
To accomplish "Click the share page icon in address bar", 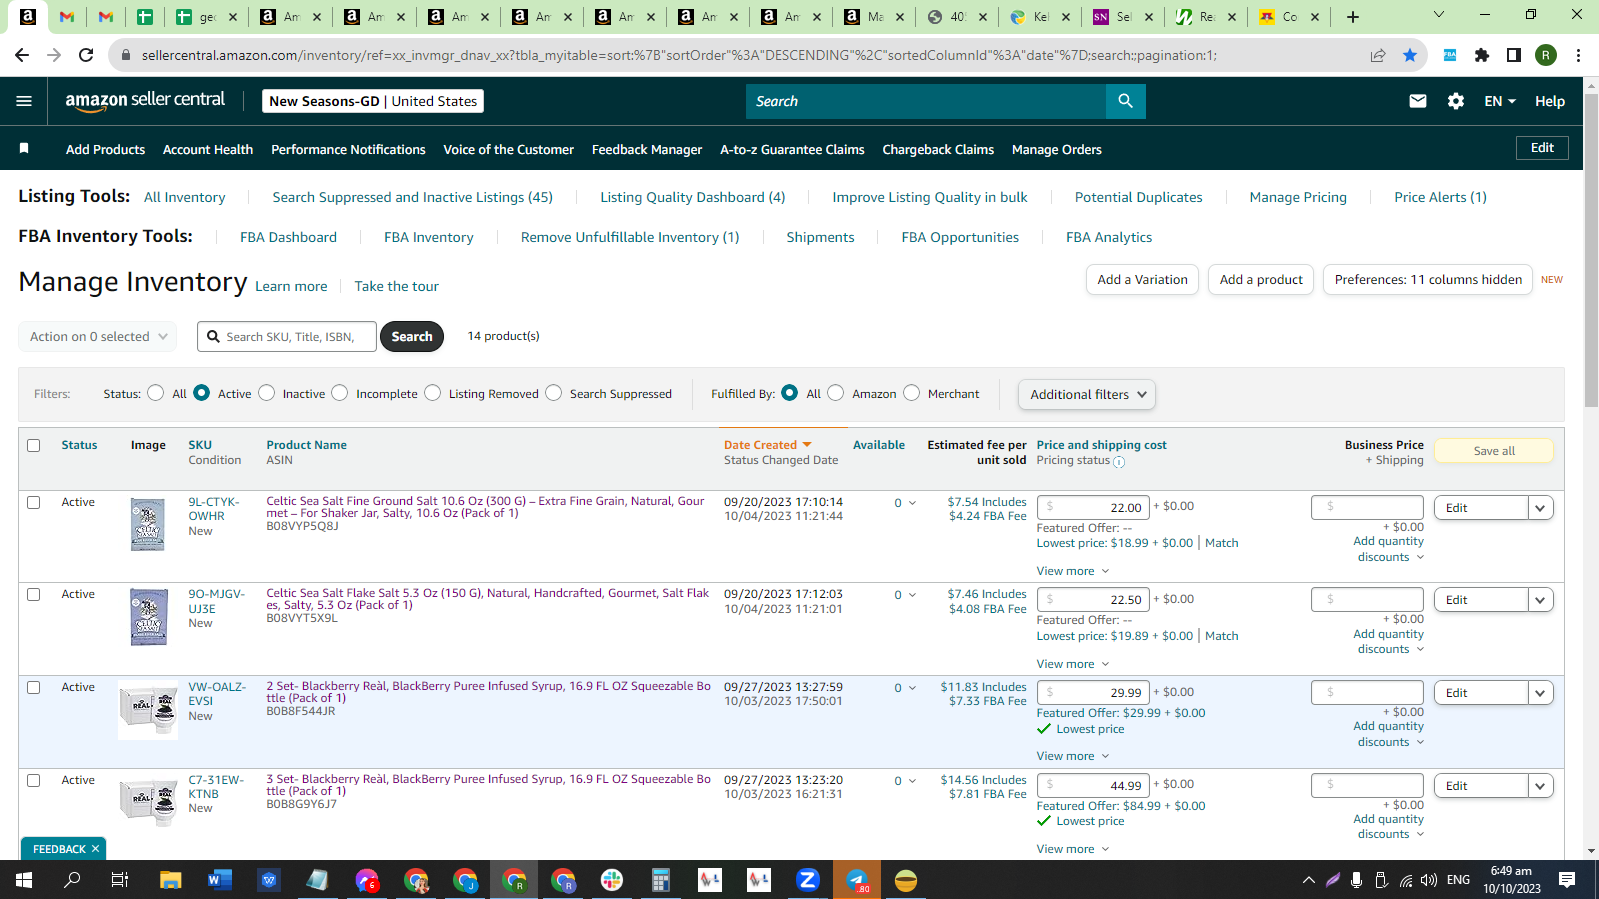I will tap(1378, 55).
